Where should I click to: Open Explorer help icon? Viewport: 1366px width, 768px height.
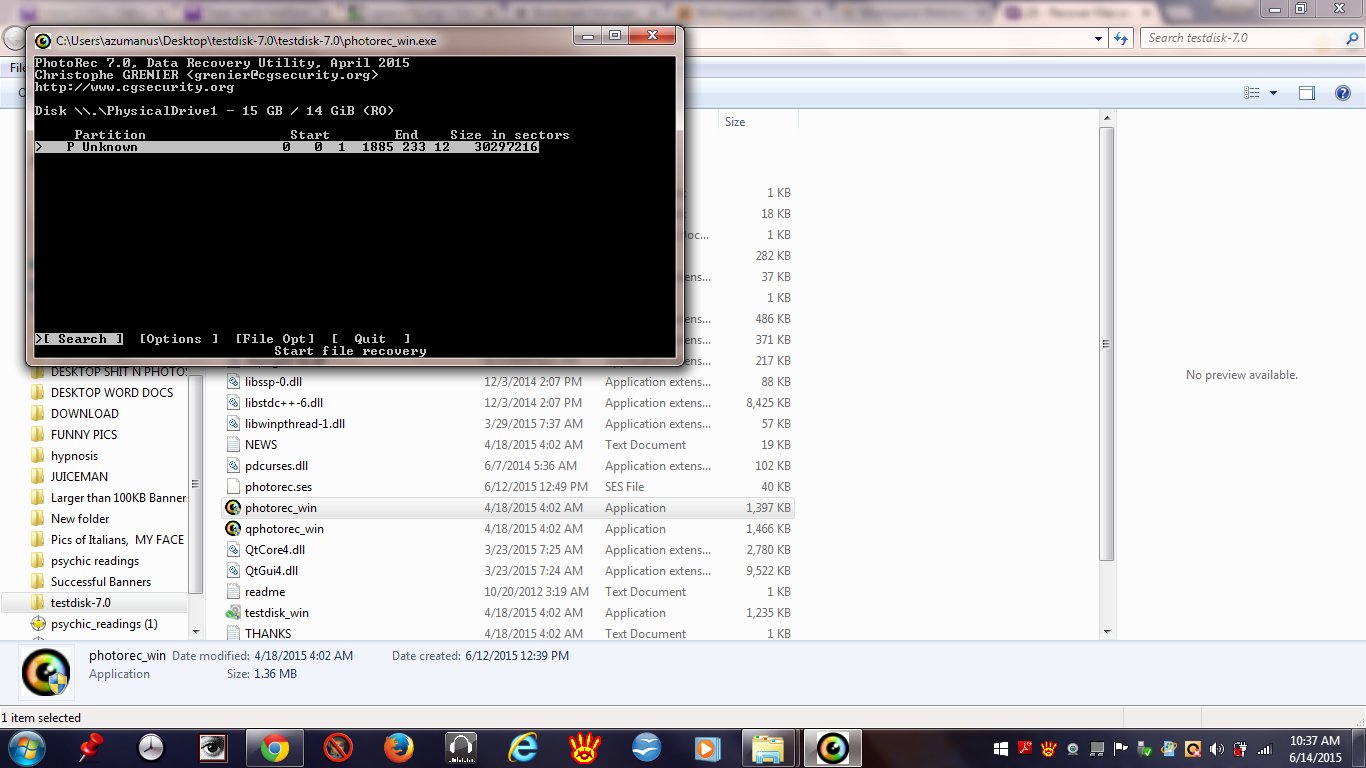(x=1343, y=93)
